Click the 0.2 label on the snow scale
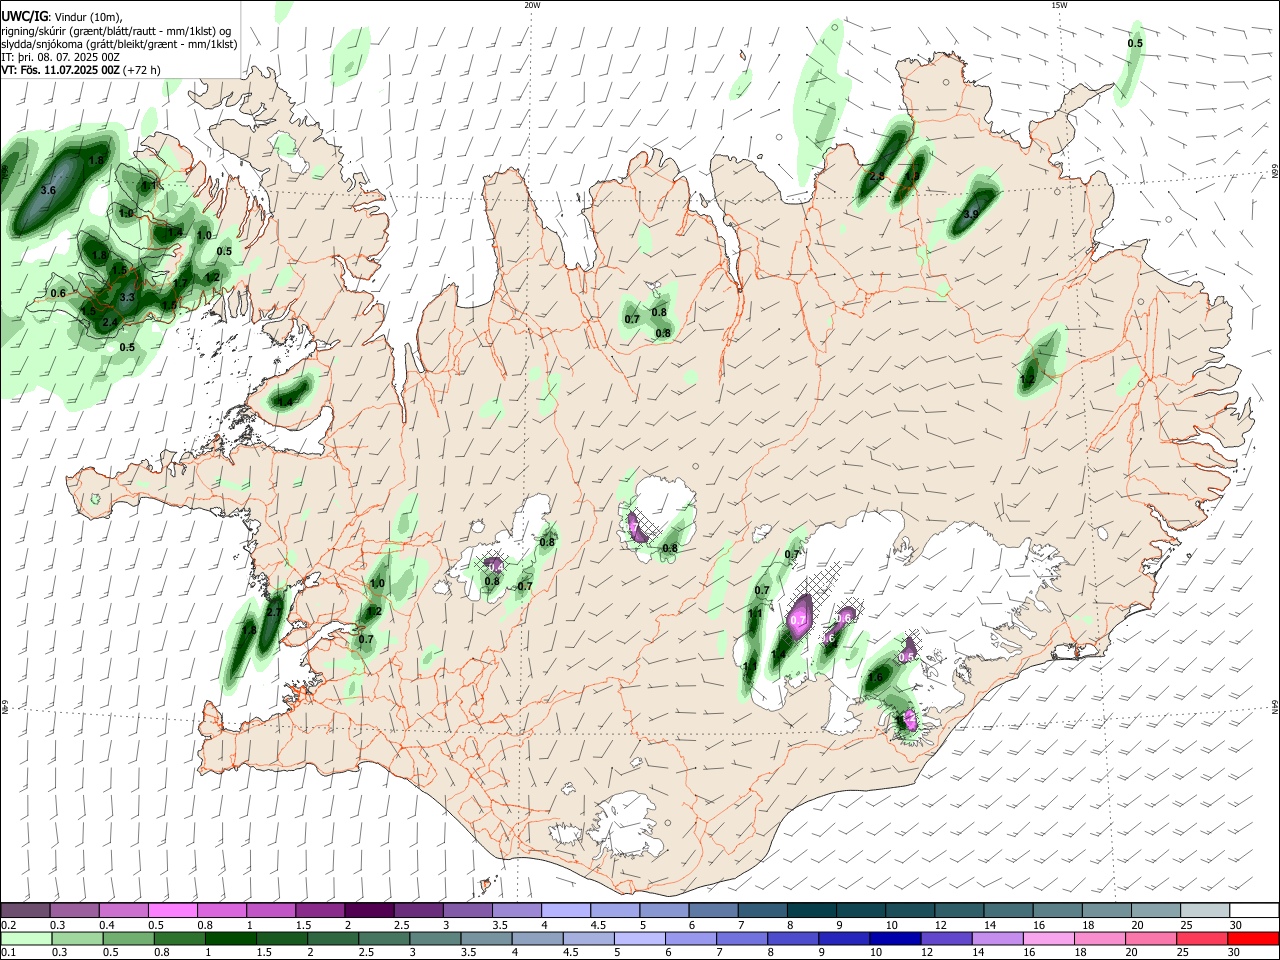Screen dimensions: 1280x960 click(8, 925)
